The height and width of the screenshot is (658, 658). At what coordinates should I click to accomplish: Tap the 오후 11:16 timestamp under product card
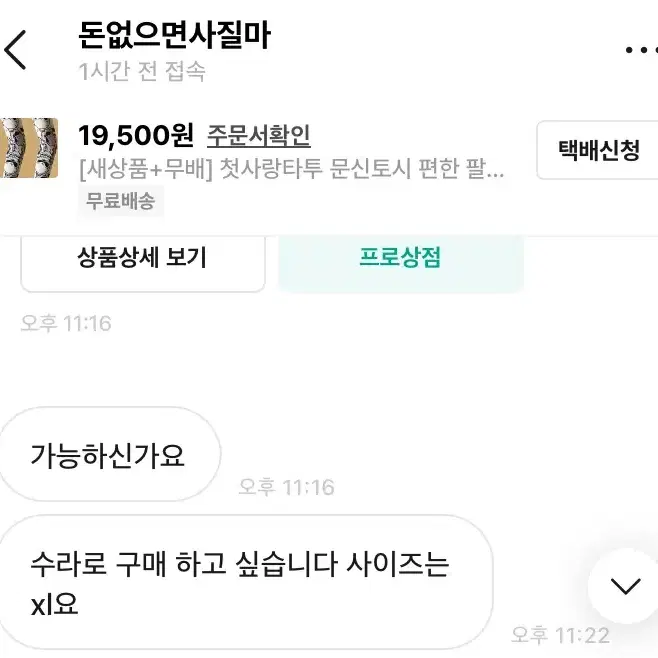point(66,324)
